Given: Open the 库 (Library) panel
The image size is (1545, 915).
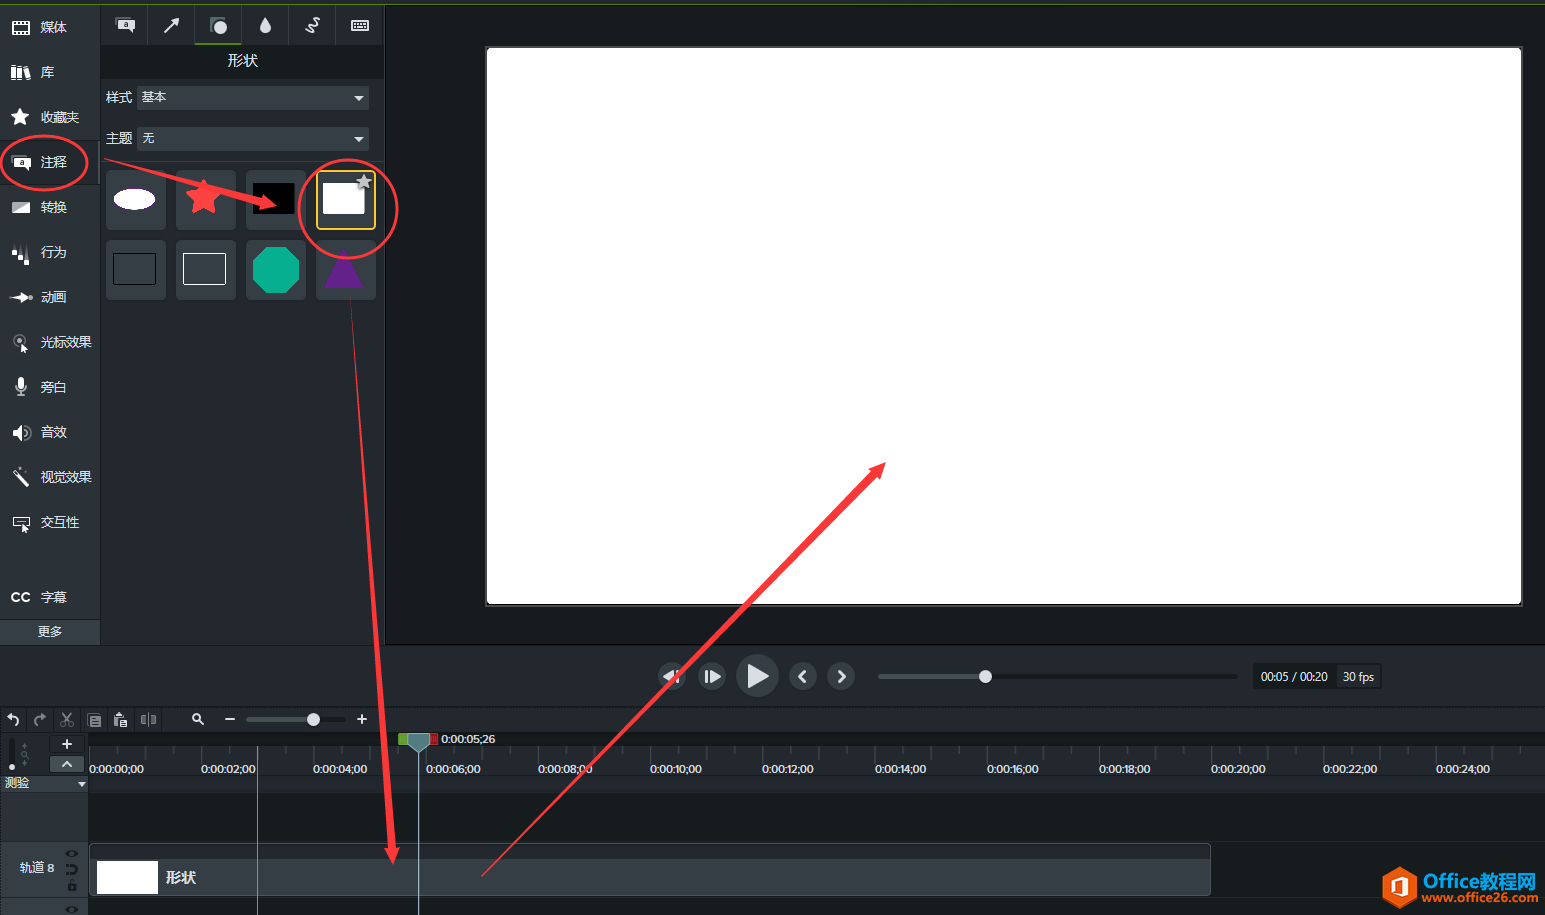Looking at the screenshot, I should (x=50, y=72).
